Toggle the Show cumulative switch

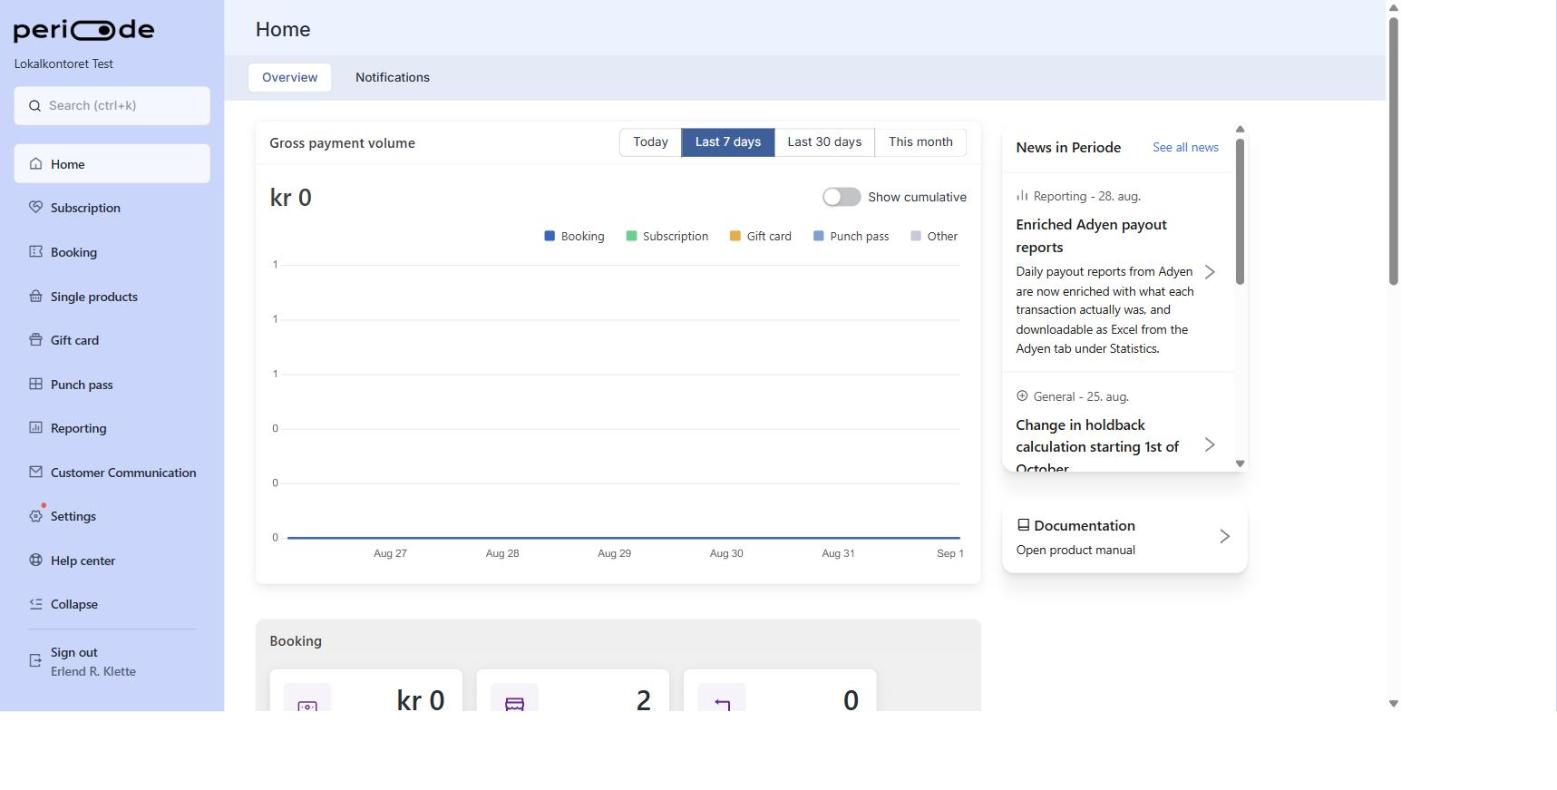coord(841,197)
